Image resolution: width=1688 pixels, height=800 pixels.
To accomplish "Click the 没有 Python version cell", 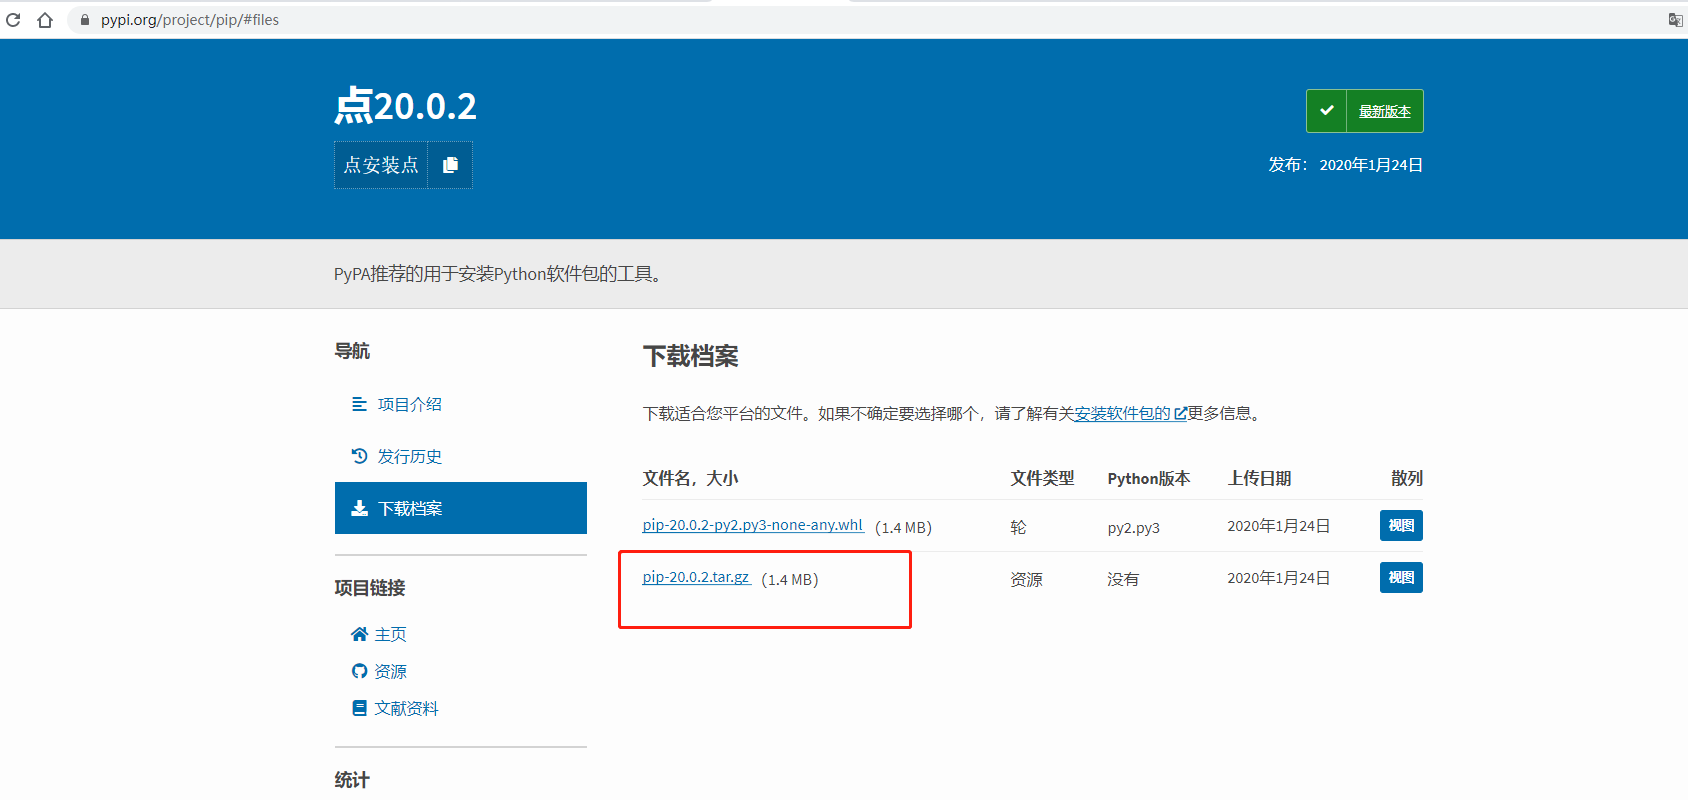I will 1123,579.
